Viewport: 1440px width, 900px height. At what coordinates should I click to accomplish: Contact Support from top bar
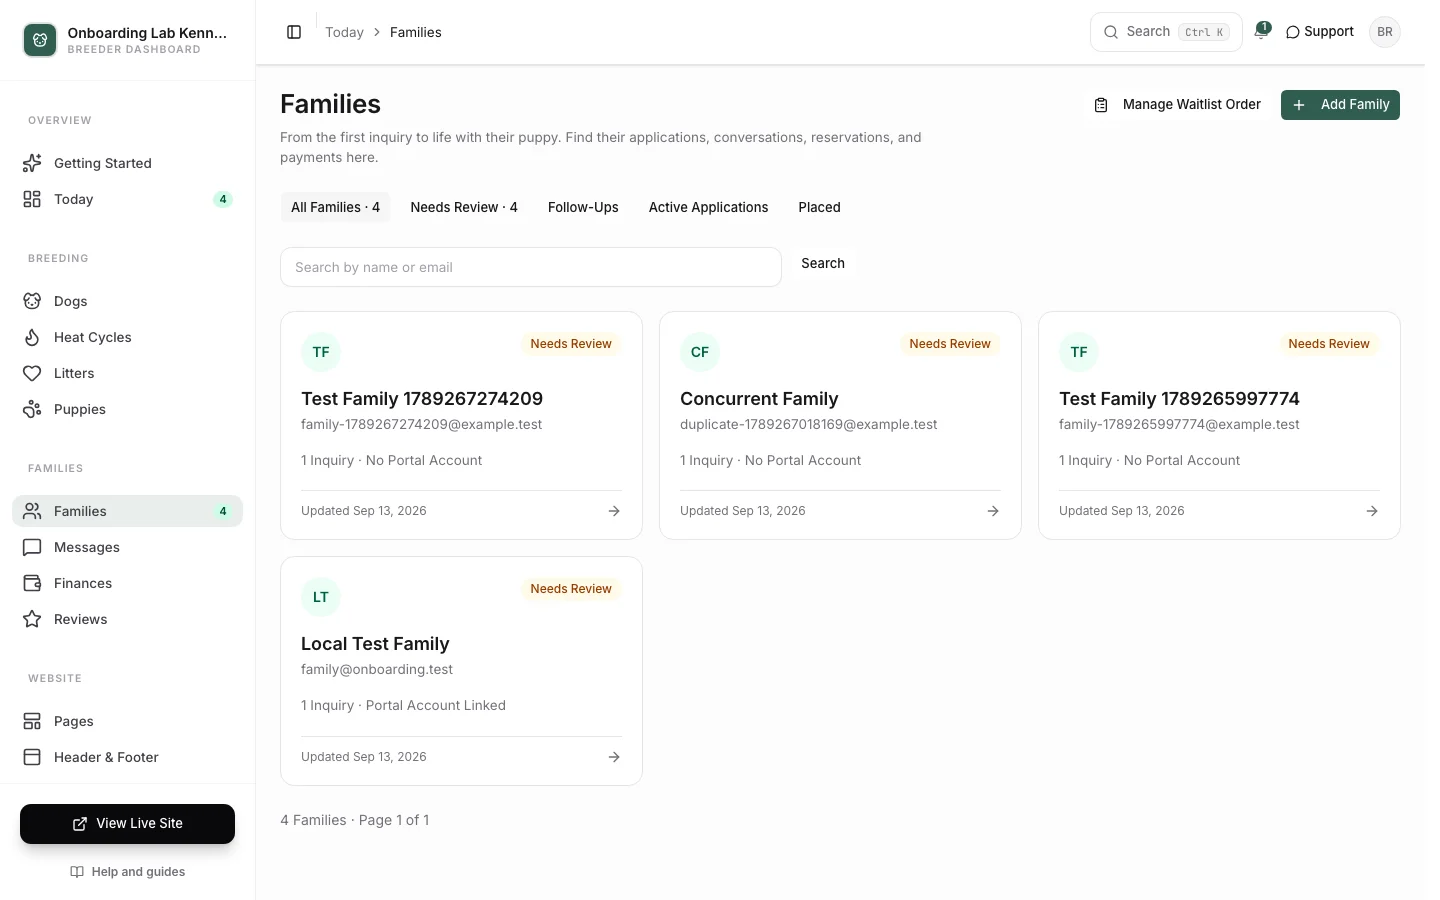[x=1319, y=32]
